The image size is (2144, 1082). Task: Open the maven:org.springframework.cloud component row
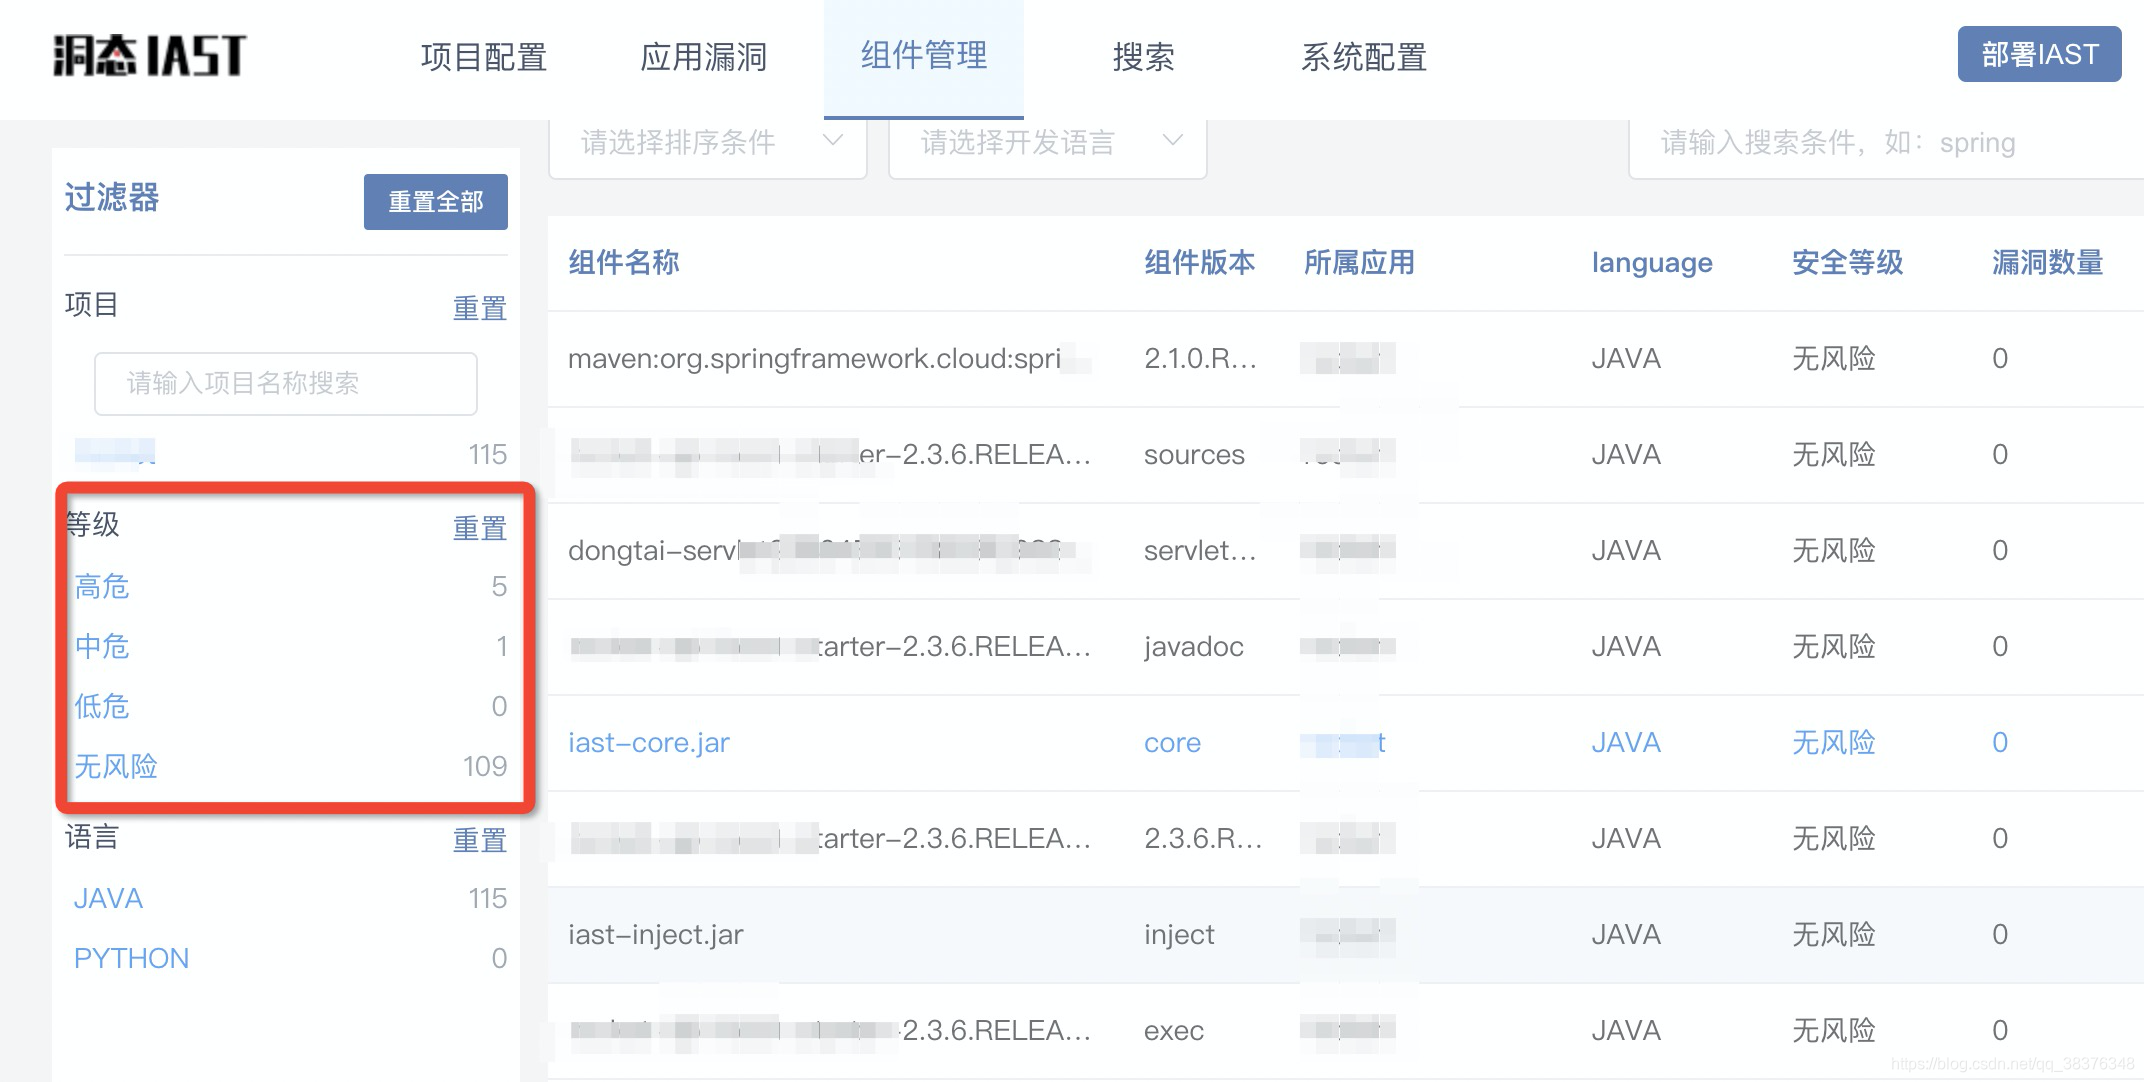1346,358
